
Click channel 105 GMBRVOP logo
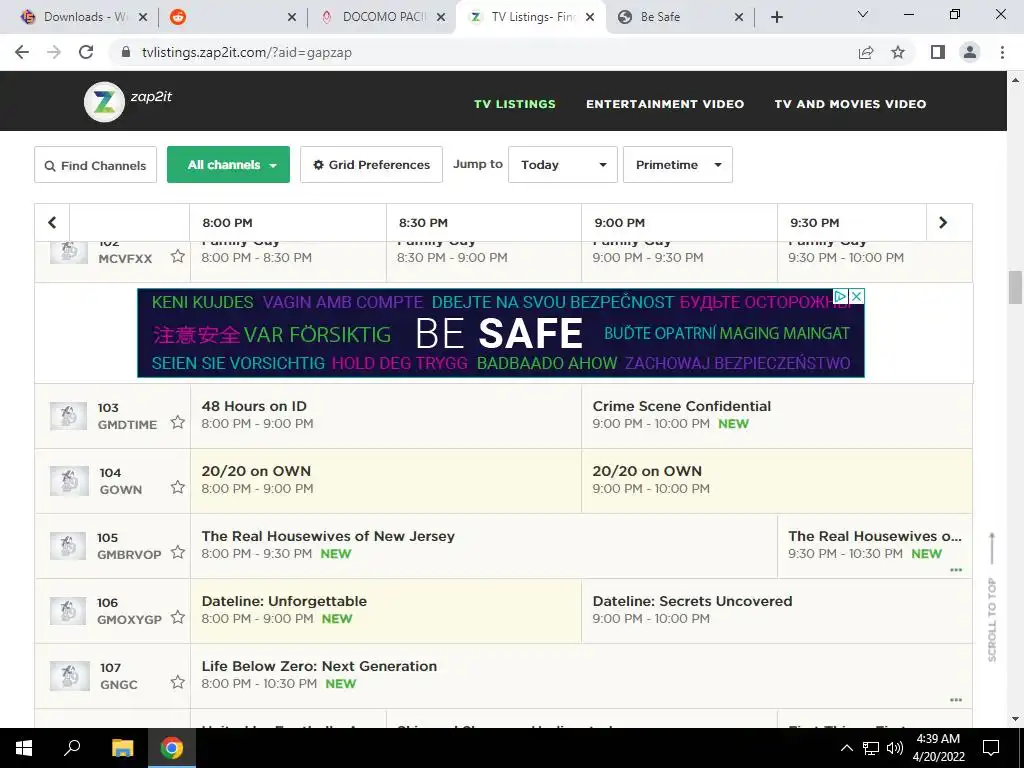tap(69, 546)
